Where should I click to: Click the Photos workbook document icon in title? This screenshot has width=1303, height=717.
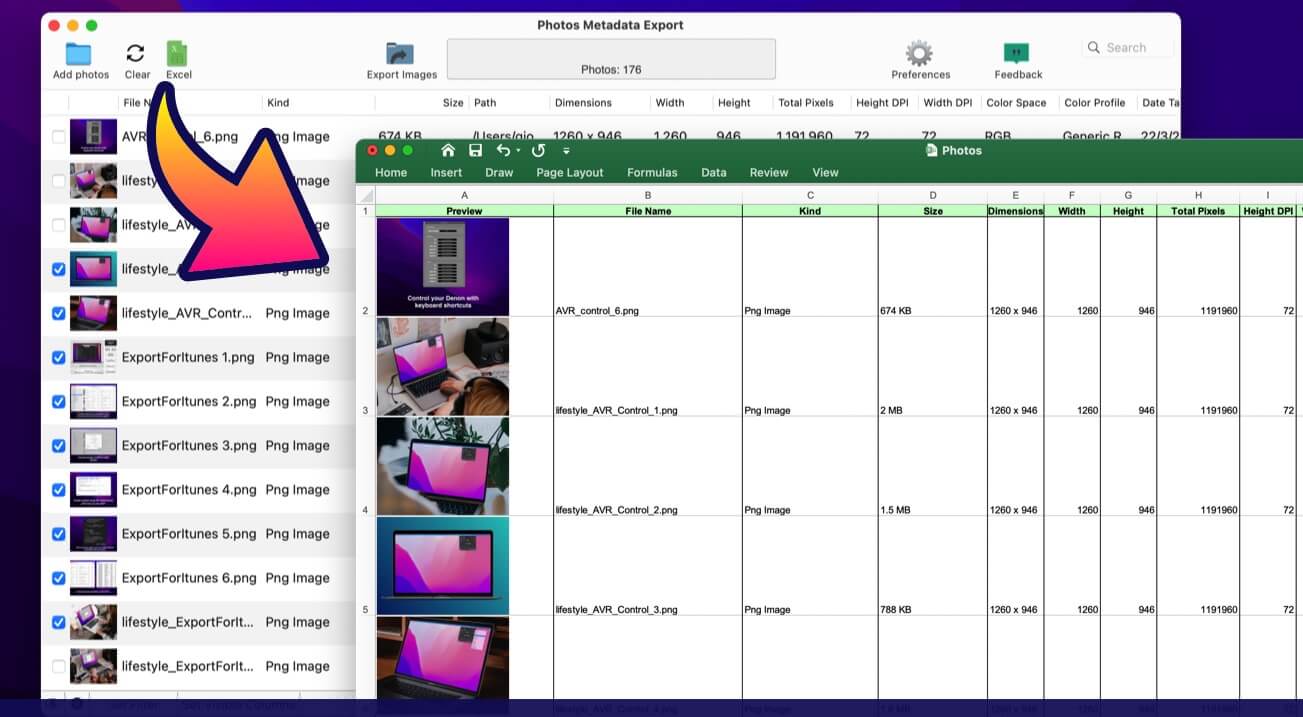click(932, 150)
